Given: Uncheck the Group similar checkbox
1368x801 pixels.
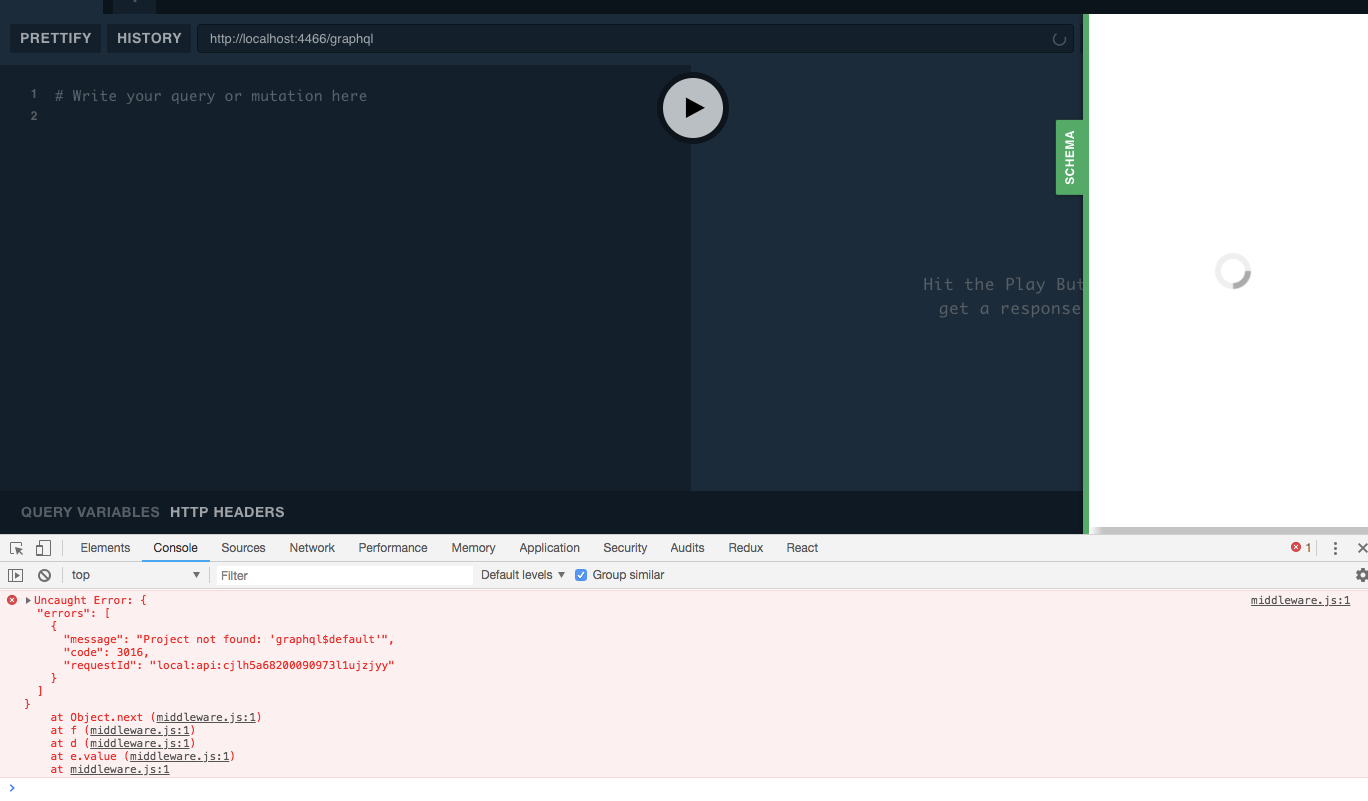Looking at the screenshot, I should (x=581, y=575).
